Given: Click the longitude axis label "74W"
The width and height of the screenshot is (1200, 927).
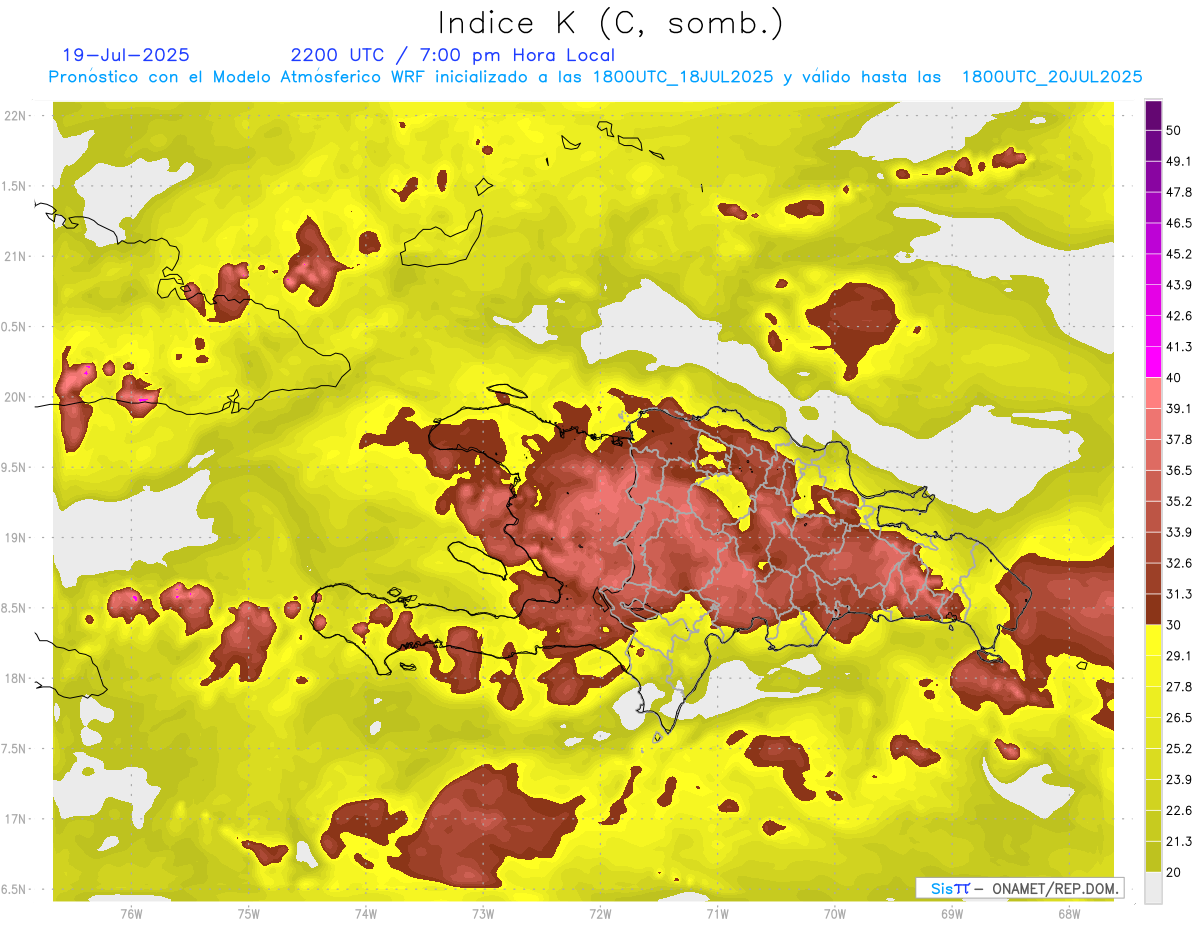Looking at the screenshot, I should point(366,914).
